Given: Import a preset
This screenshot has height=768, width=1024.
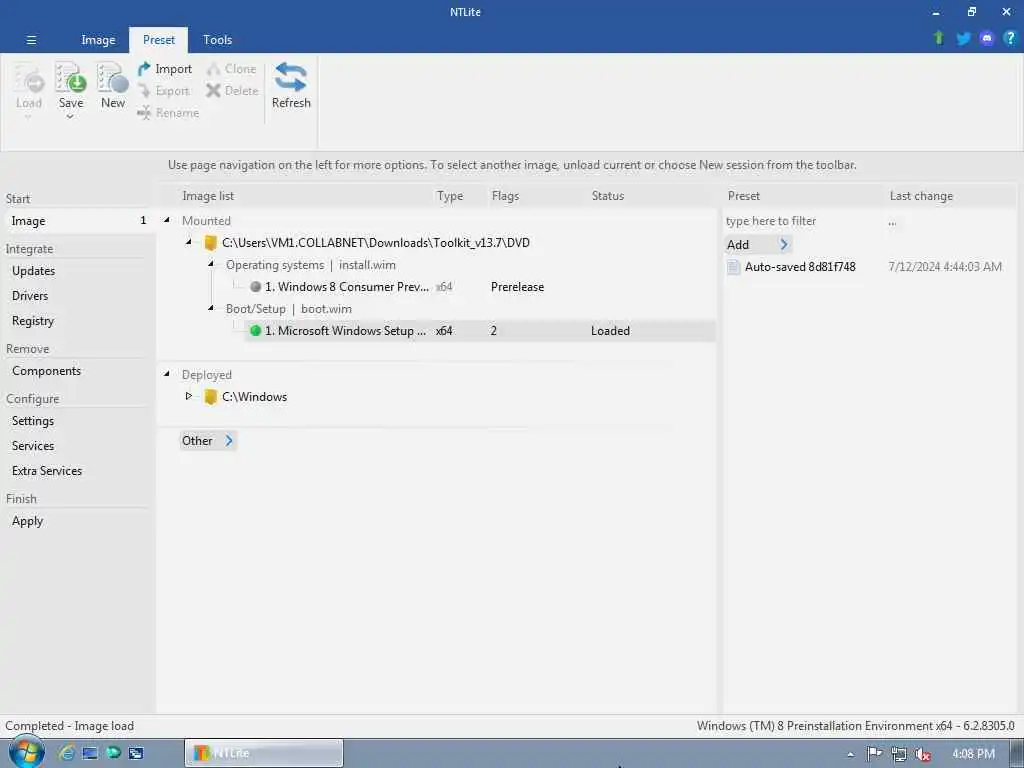Looking at the screenshot, I should (x=165, y=69).
